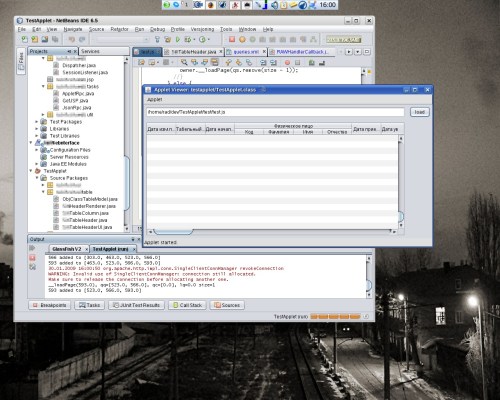Open the Debug menu
500x400 pixels.
coord(157,29)
